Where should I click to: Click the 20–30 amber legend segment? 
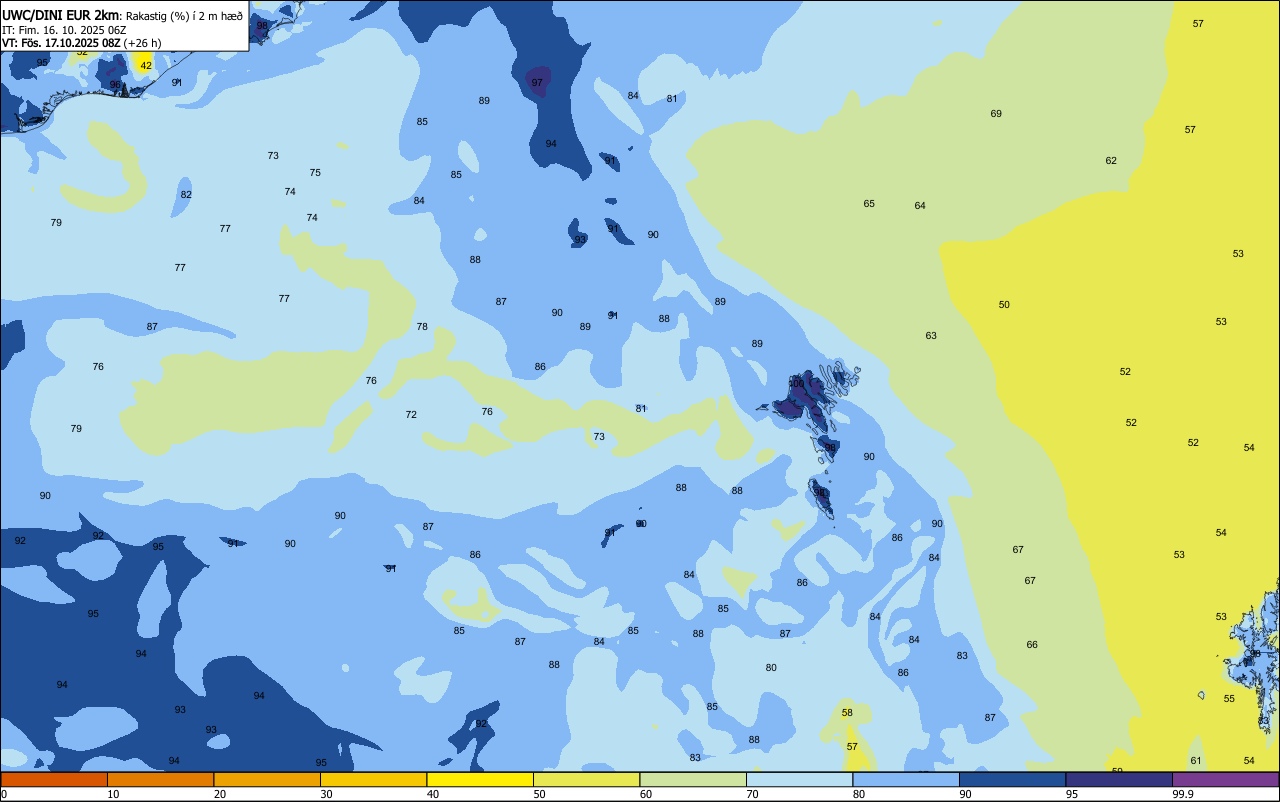click(x=267, y=779)
